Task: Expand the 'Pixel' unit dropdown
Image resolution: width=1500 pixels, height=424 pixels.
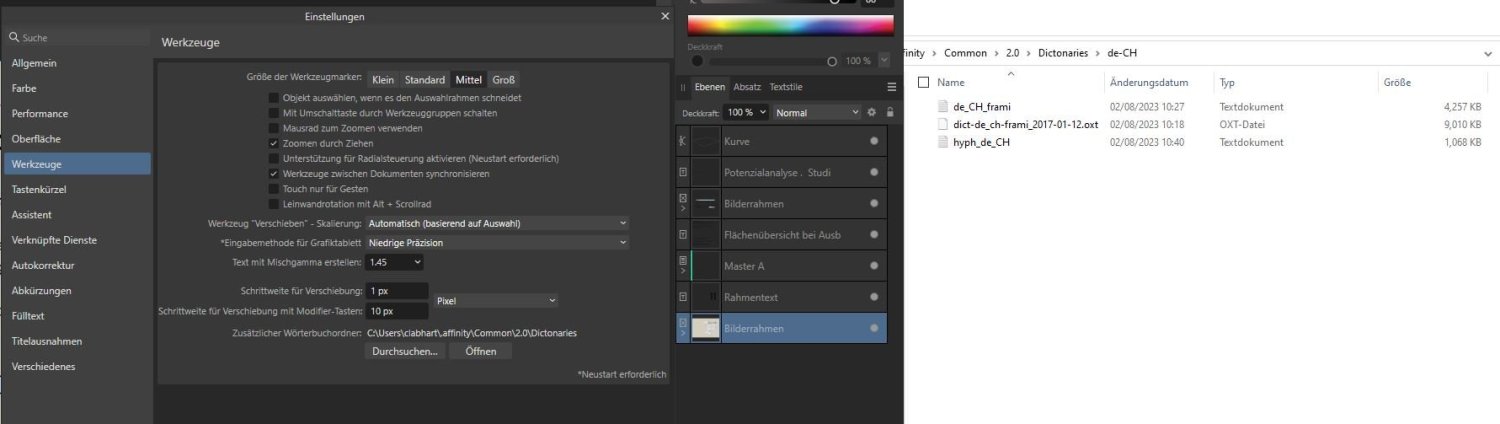Action: coord(496,300)
